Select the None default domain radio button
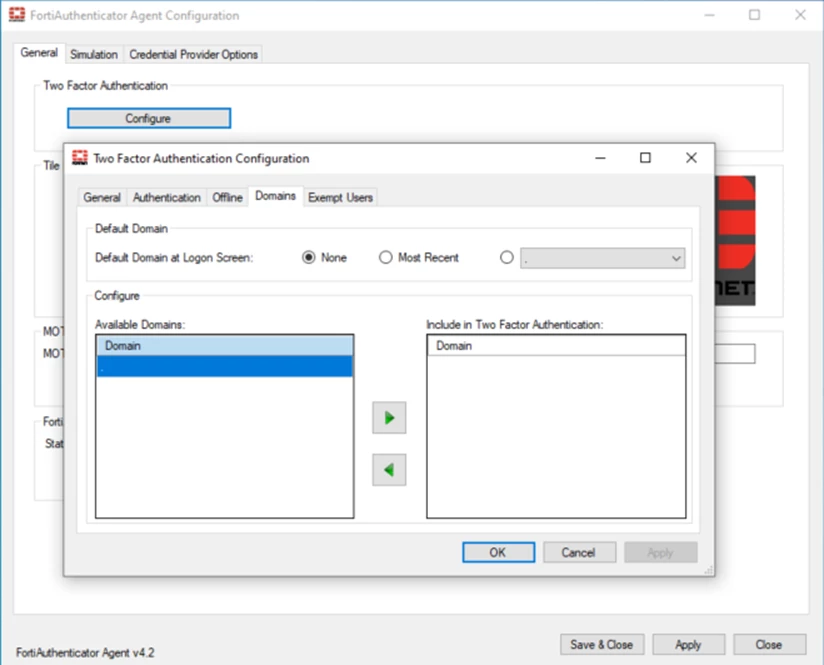 pyautogui.click(x=308, y=258)
